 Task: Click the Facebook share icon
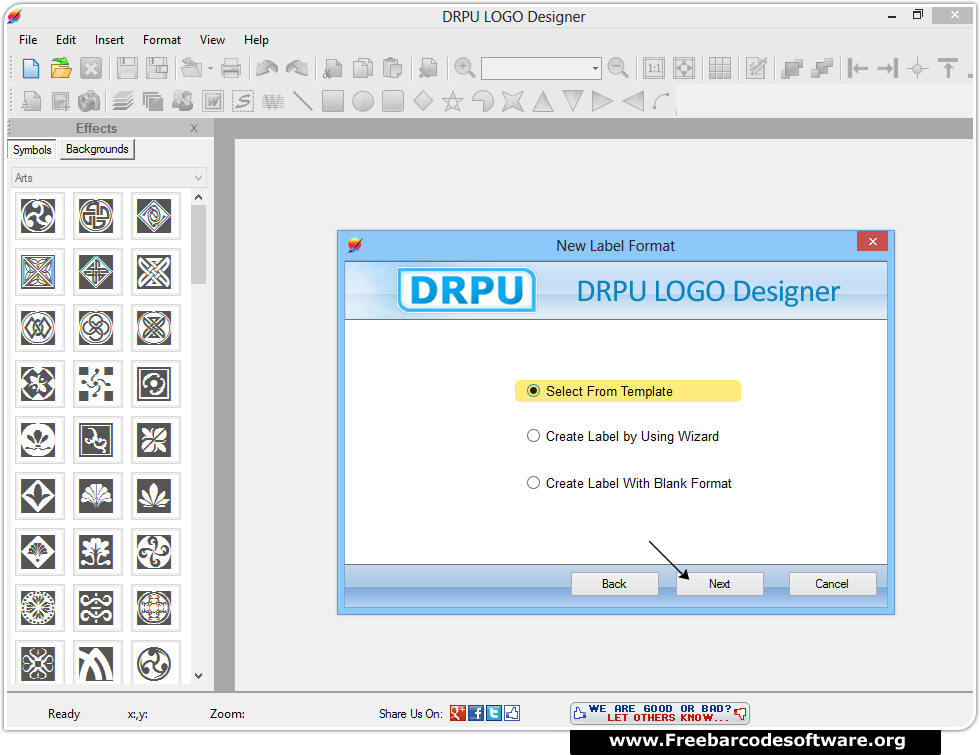[x=476, y=713]
